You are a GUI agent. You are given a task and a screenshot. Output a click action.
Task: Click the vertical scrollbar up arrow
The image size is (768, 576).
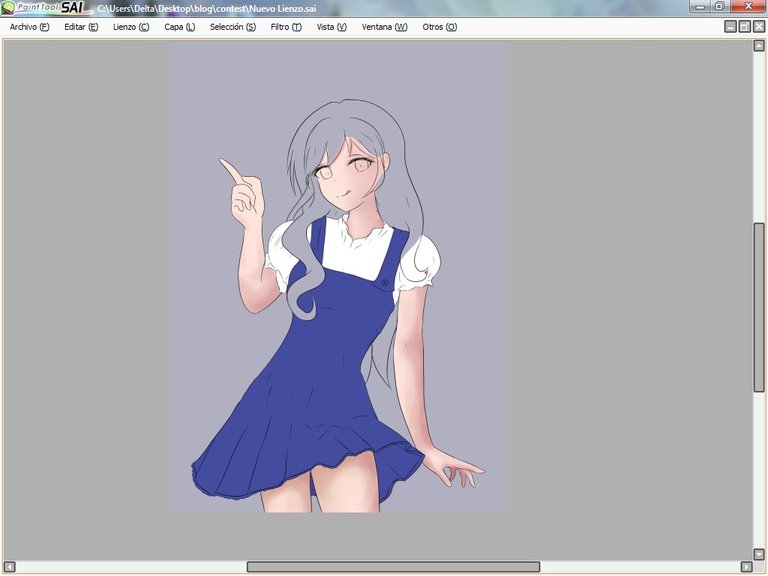(759, 46)
